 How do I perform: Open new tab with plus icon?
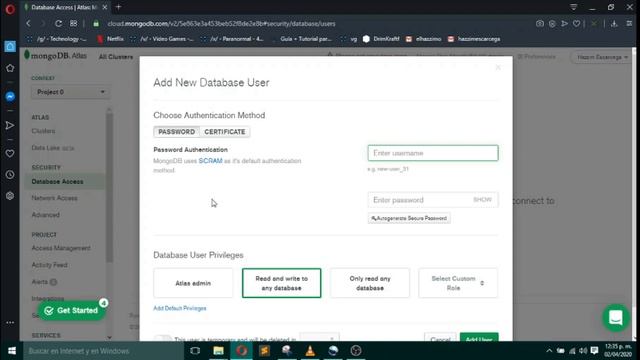[119, 7]
